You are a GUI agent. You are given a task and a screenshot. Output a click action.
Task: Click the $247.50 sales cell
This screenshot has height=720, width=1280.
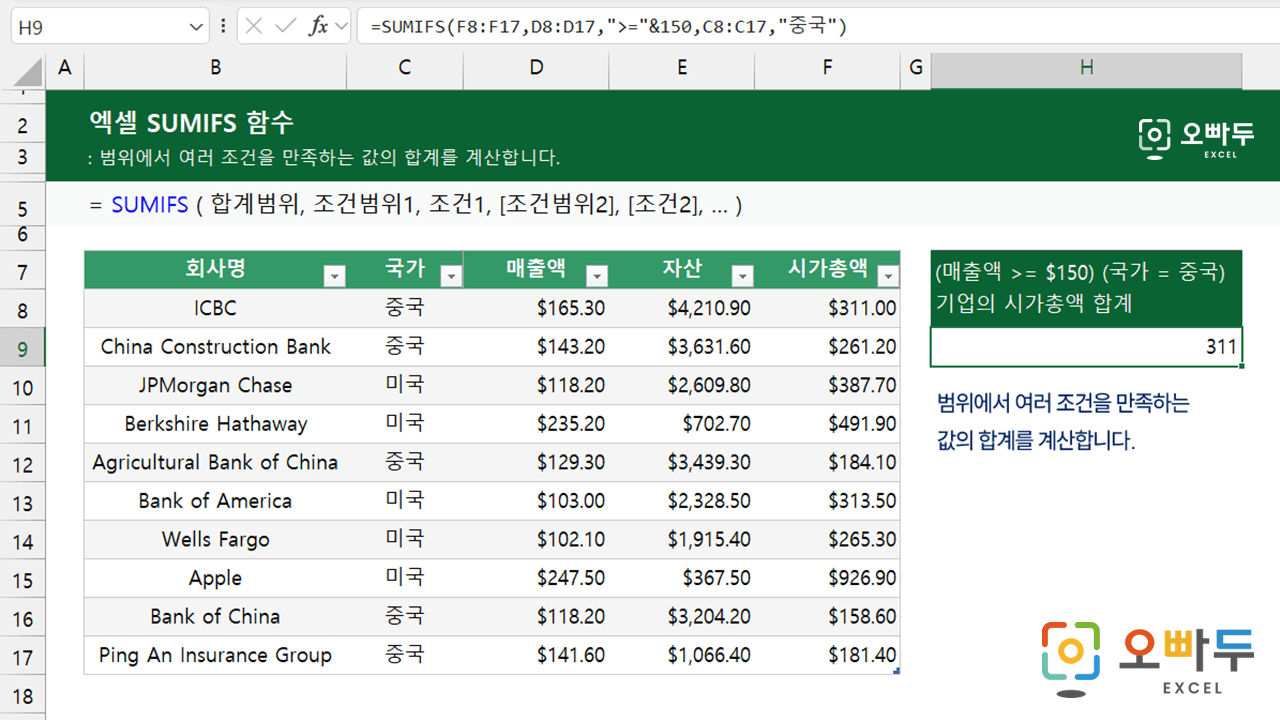pos(537,578)
